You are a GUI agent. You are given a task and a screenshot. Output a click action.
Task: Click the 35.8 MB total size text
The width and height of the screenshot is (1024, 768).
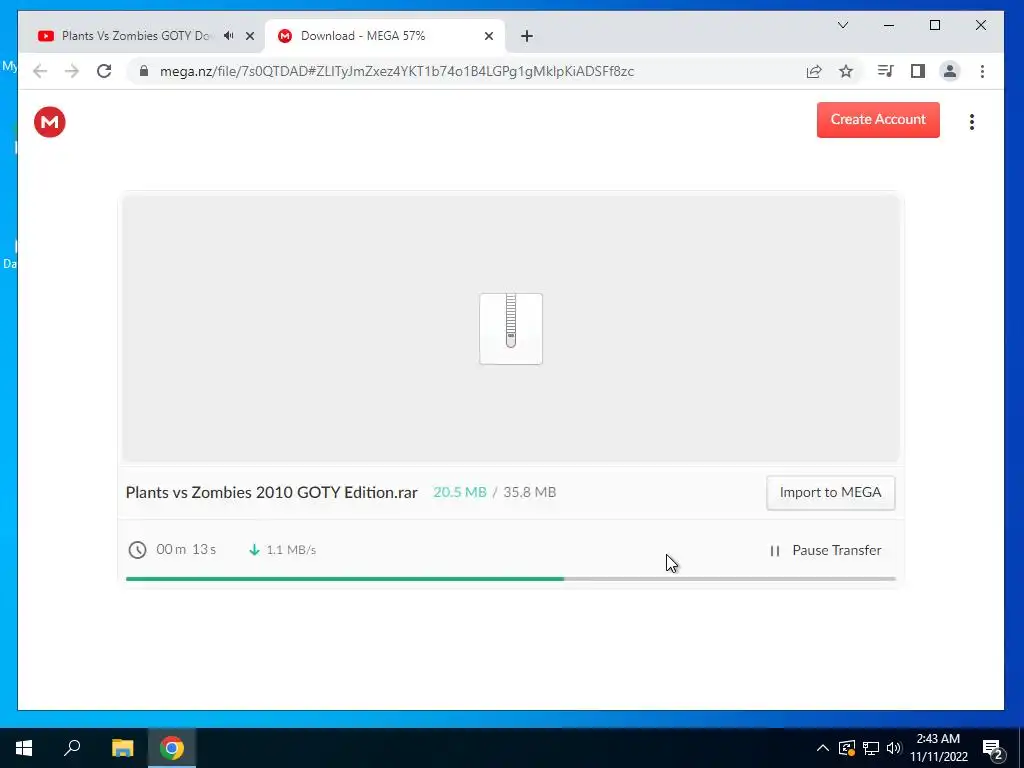[x=530, y=492]
